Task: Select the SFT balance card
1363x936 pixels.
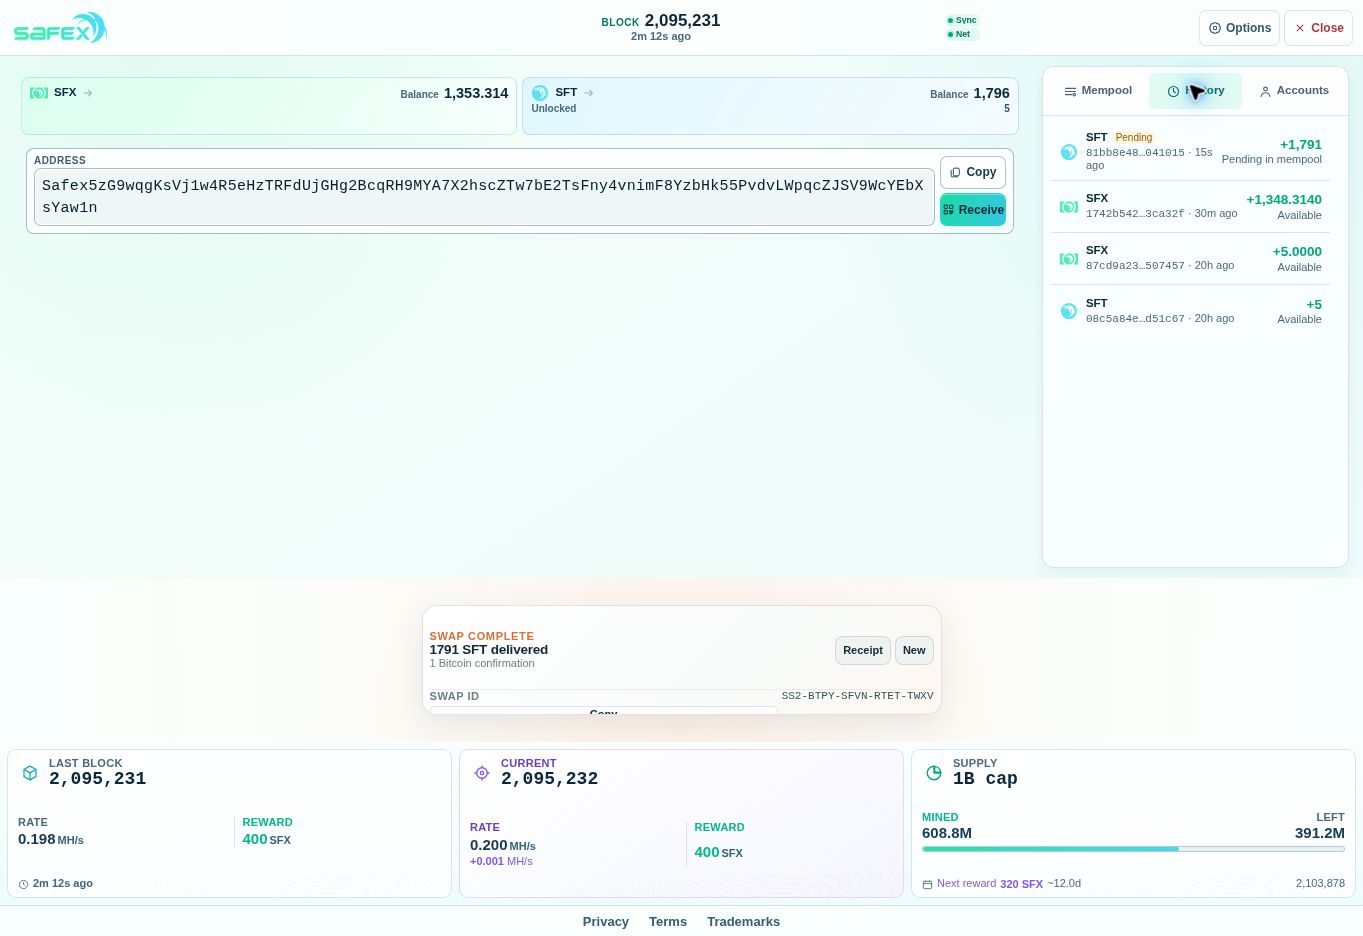Action: 770,106
